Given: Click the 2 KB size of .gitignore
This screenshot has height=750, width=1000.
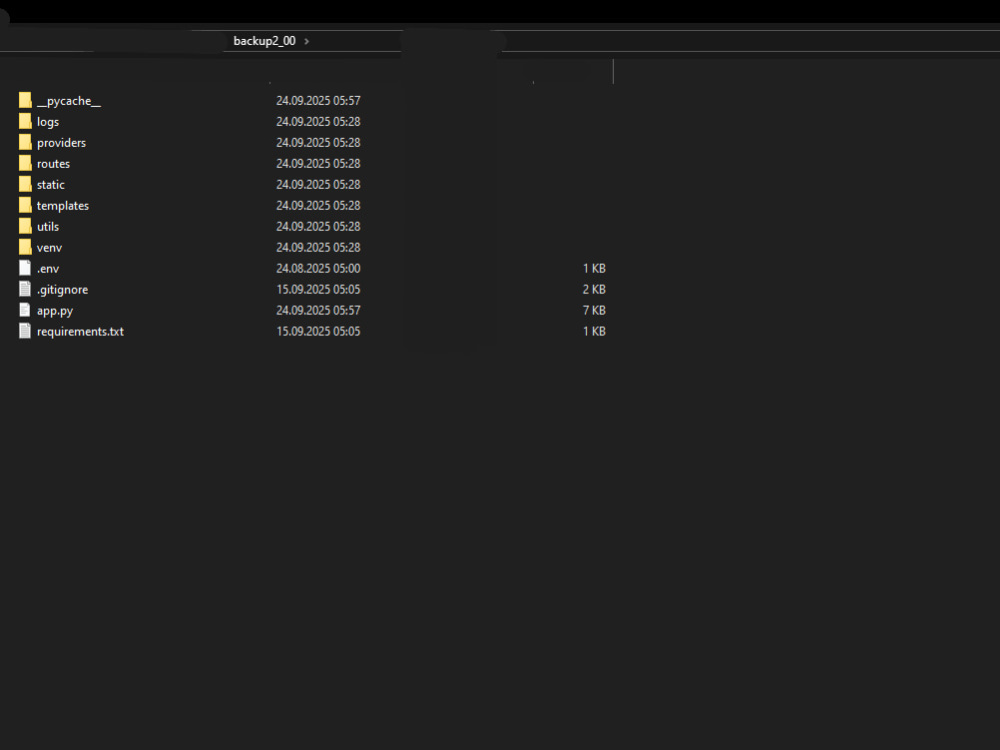Looking at the screenshot, I should pos(594,290).
